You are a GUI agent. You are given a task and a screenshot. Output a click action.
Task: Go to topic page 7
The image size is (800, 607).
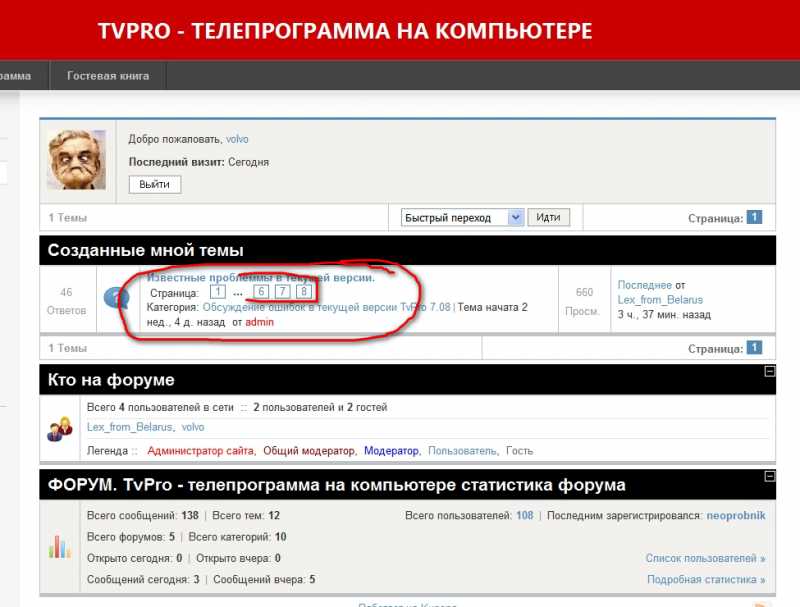coord(282,292)
